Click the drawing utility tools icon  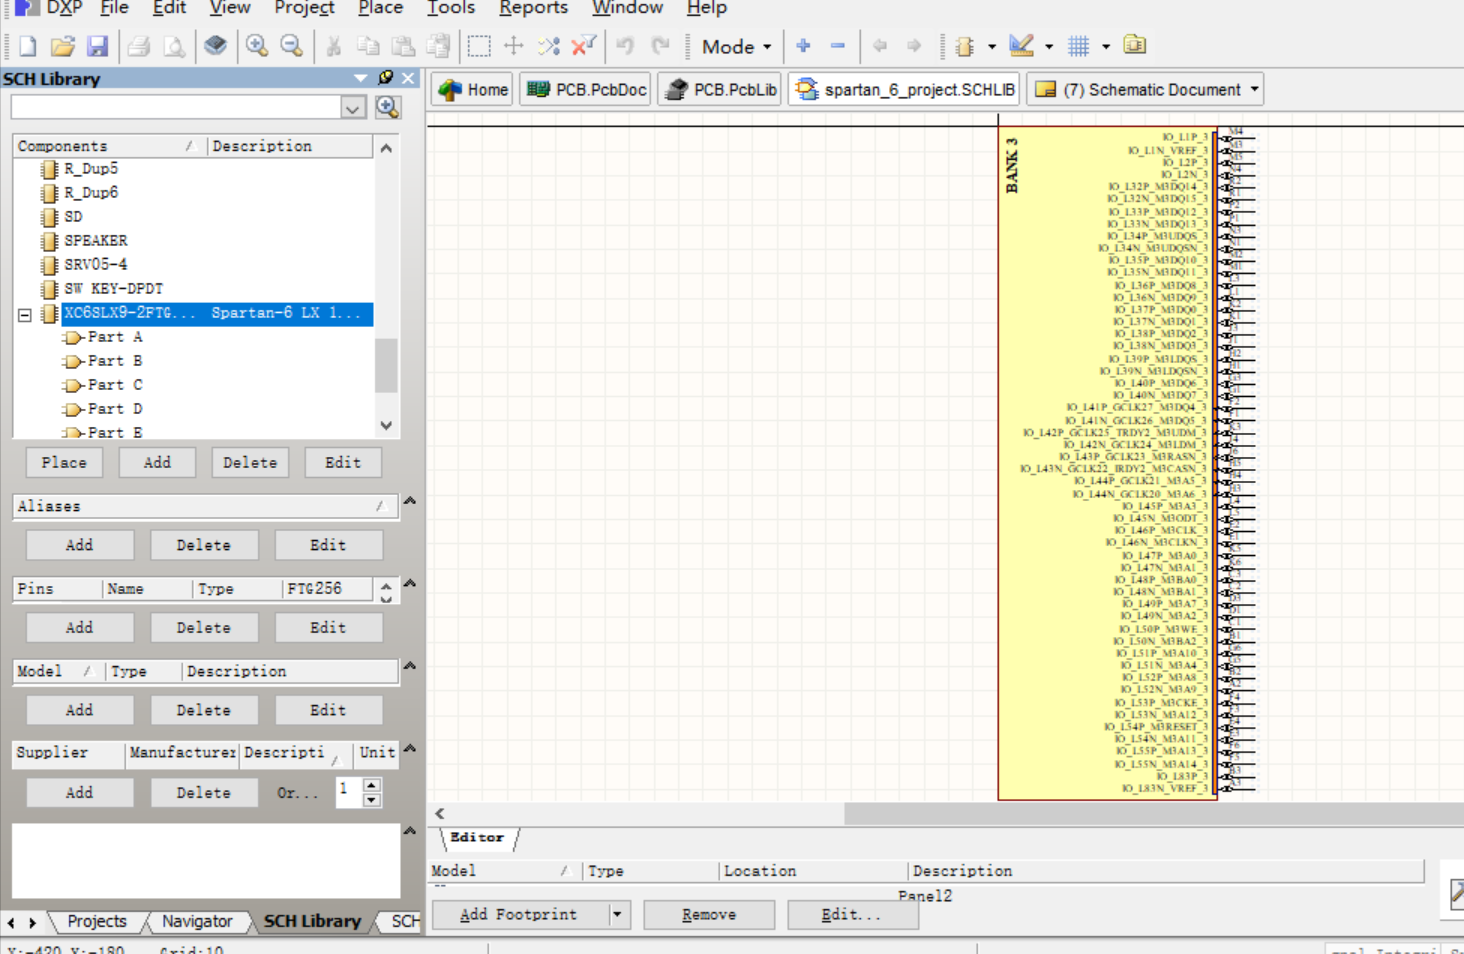click(x=1022, y=46)
